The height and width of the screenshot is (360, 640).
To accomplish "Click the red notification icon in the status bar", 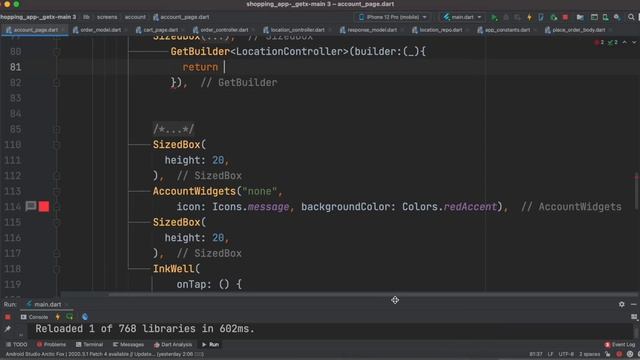I will pos(619,354).
